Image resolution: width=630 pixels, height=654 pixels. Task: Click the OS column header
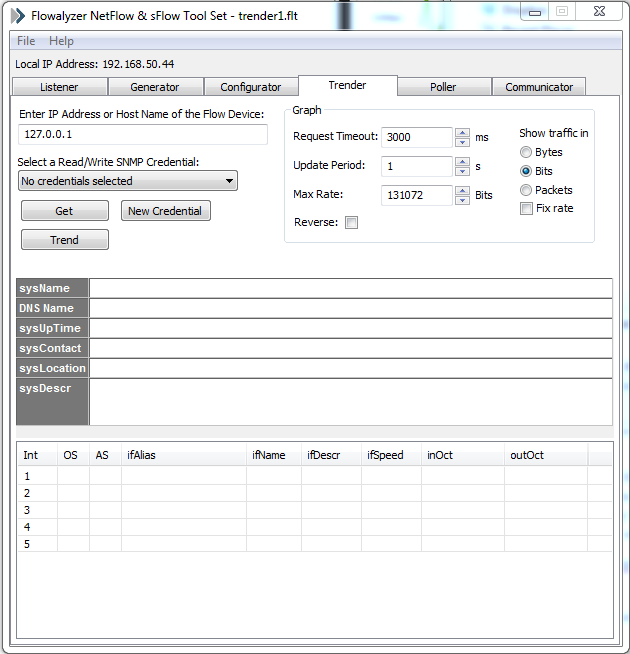tap(73, 455)
